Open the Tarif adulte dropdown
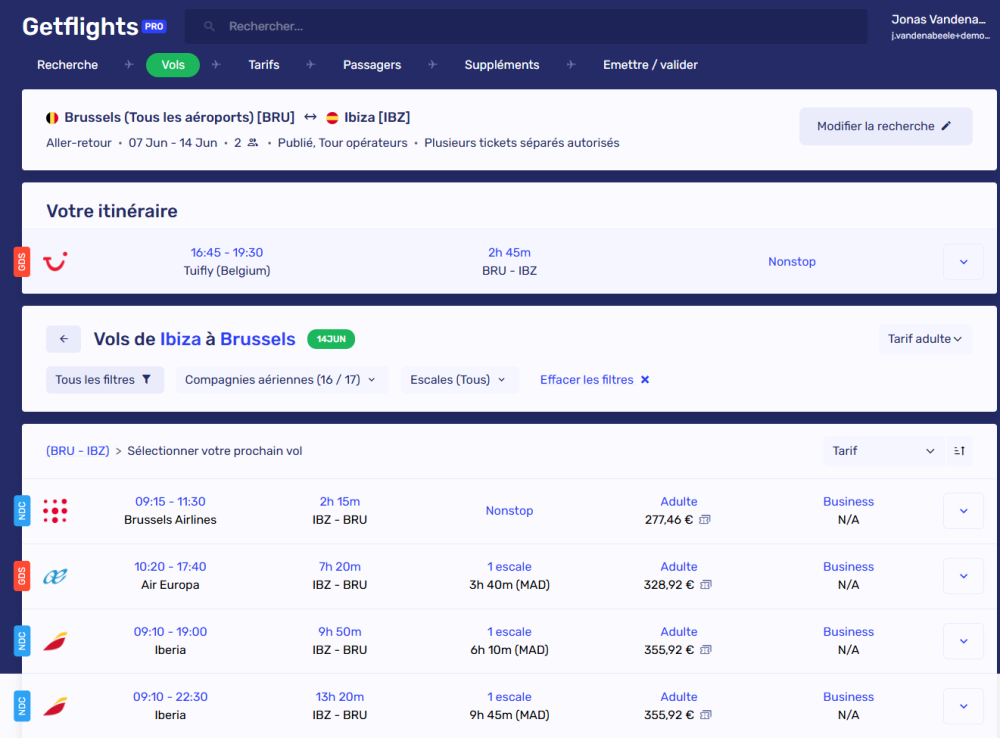Viewport: 1000px width, 738px height. [924, 339]
